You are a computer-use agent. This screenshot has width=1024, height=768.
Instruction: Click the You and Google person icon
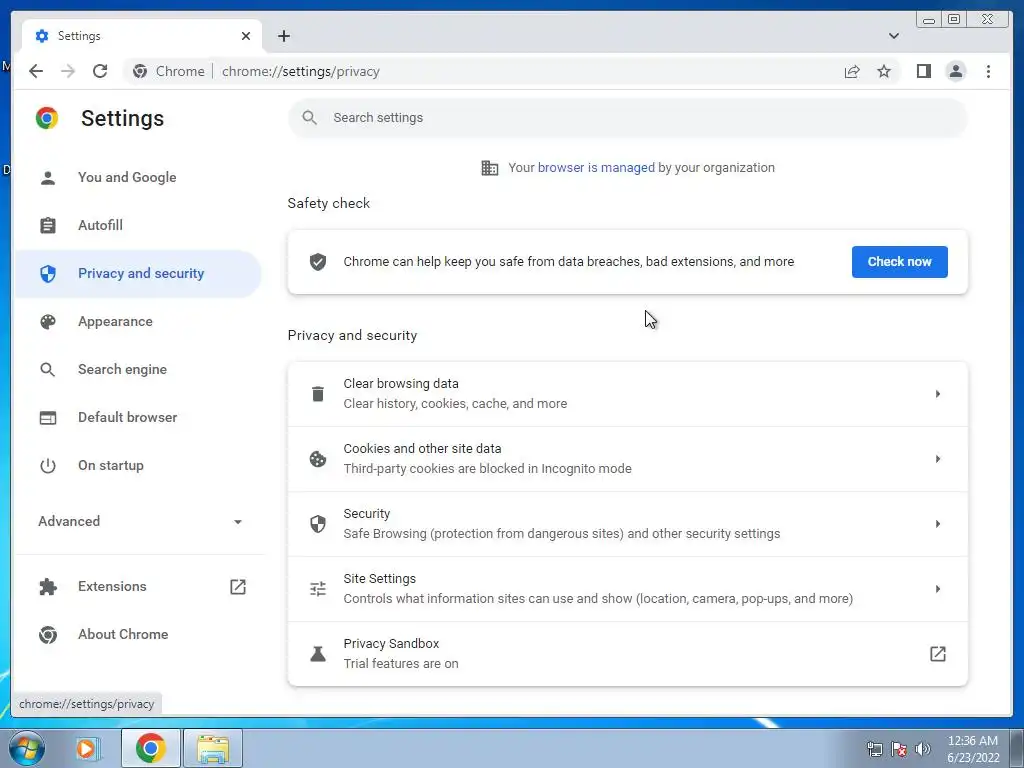(x=48, y=178)
